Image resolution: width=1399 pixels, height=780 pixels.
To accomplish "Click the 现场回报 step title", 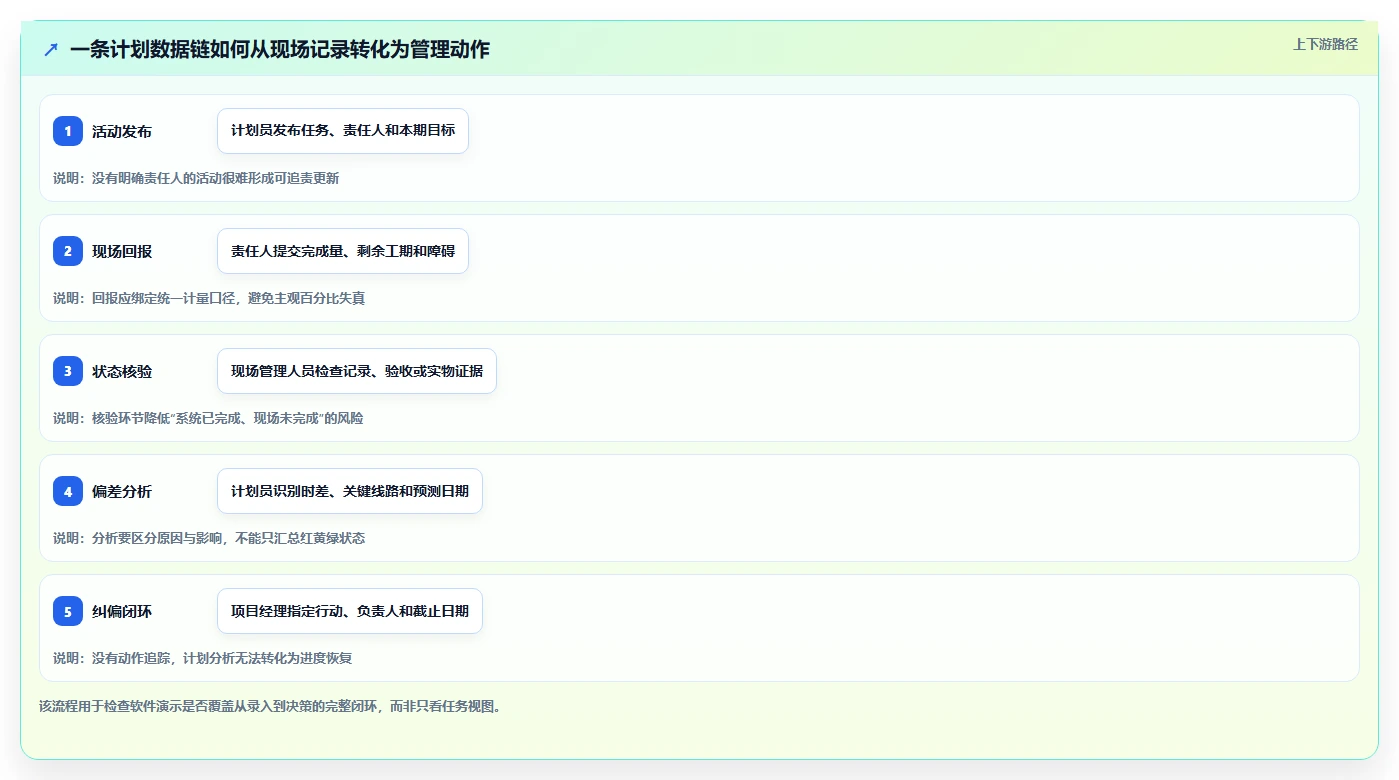I will coord(122,251).
